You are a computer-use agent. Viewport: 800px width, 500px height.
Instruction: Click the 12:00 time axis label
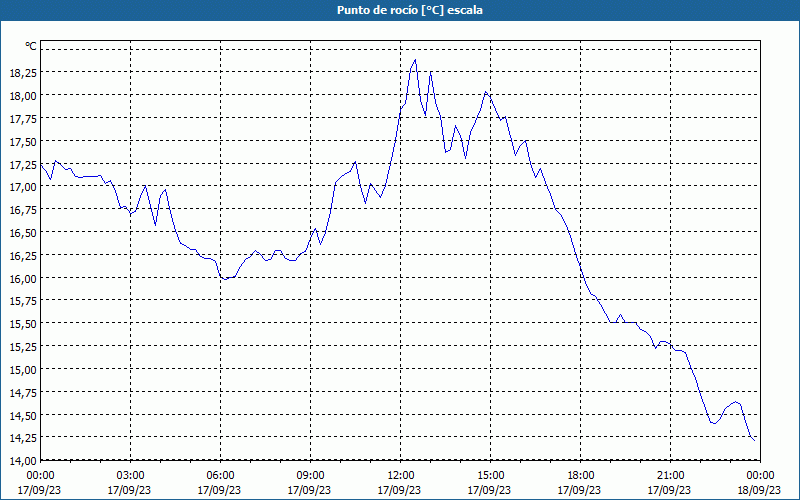[401, 476]
